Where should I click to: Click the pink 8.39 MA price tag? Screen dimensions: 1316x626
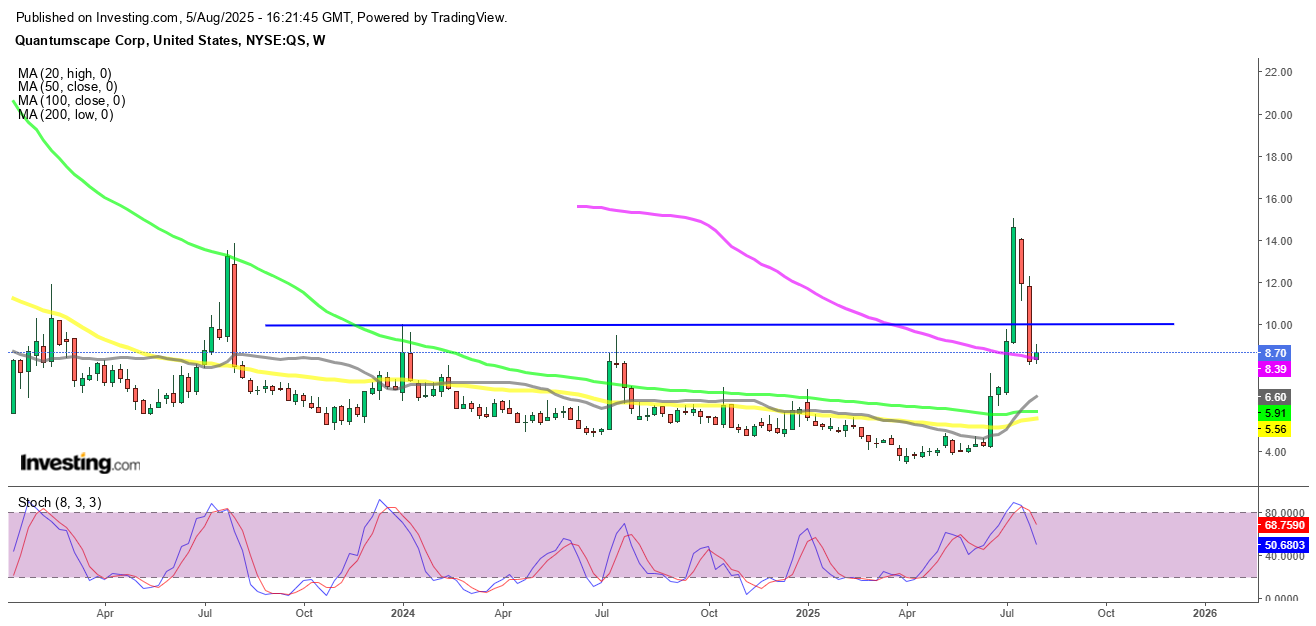[x=1275, y=368]
